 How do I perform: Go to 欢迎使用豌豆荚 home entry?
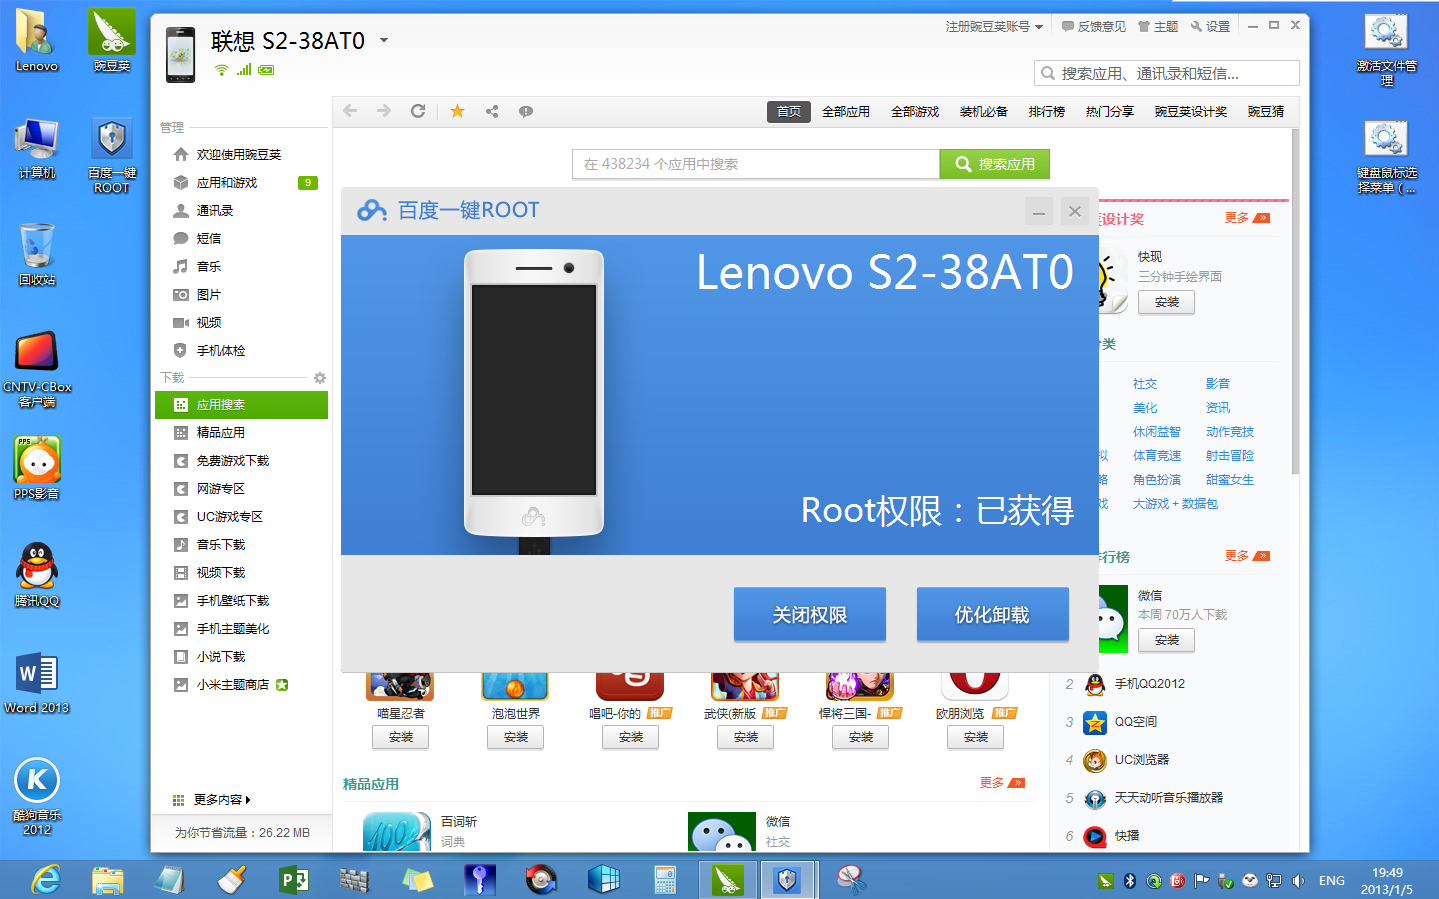pyautogui.click(x=242, y=155)
